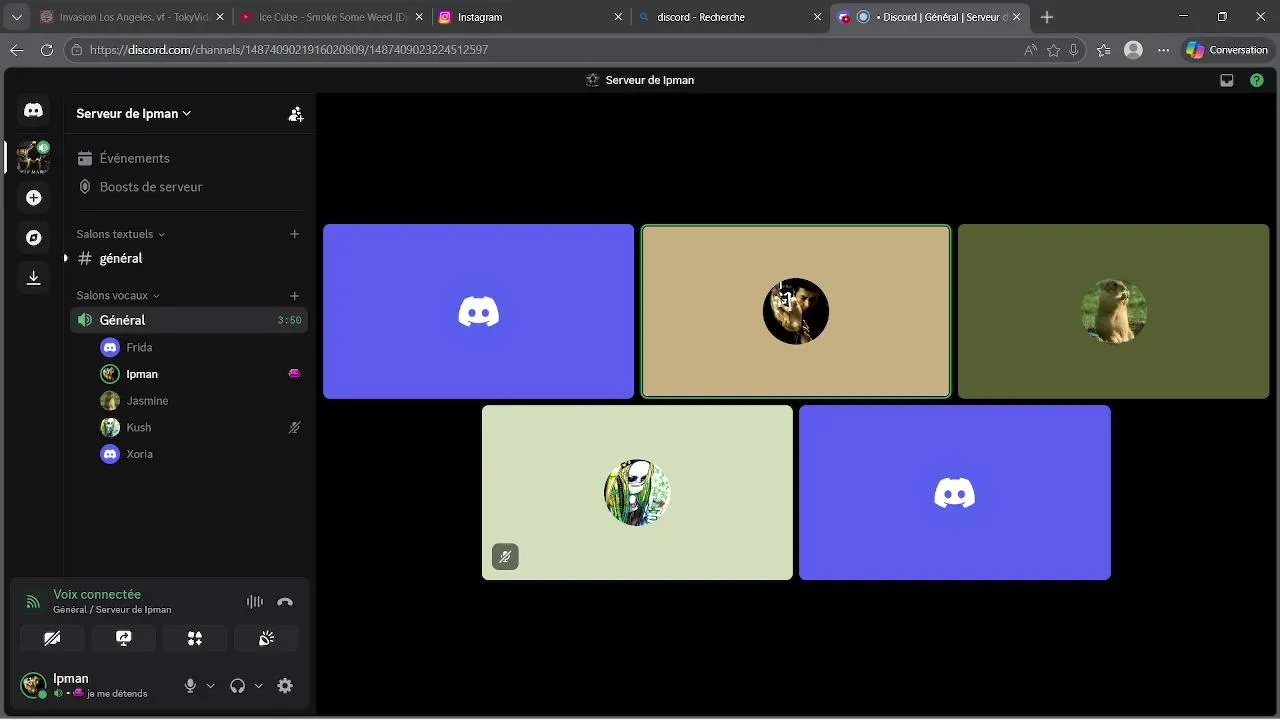The width and height of the screenshot is (1280, 720).
Task: Add page to favorites star
Action: click(1053, 50)
